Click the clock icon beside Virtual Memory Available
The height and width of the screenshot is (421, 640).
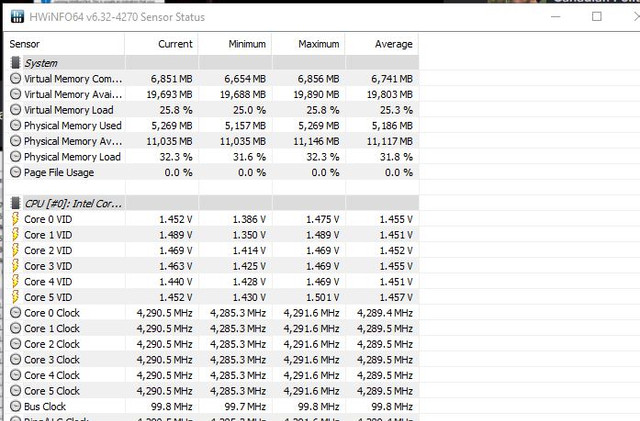[16, 94]
